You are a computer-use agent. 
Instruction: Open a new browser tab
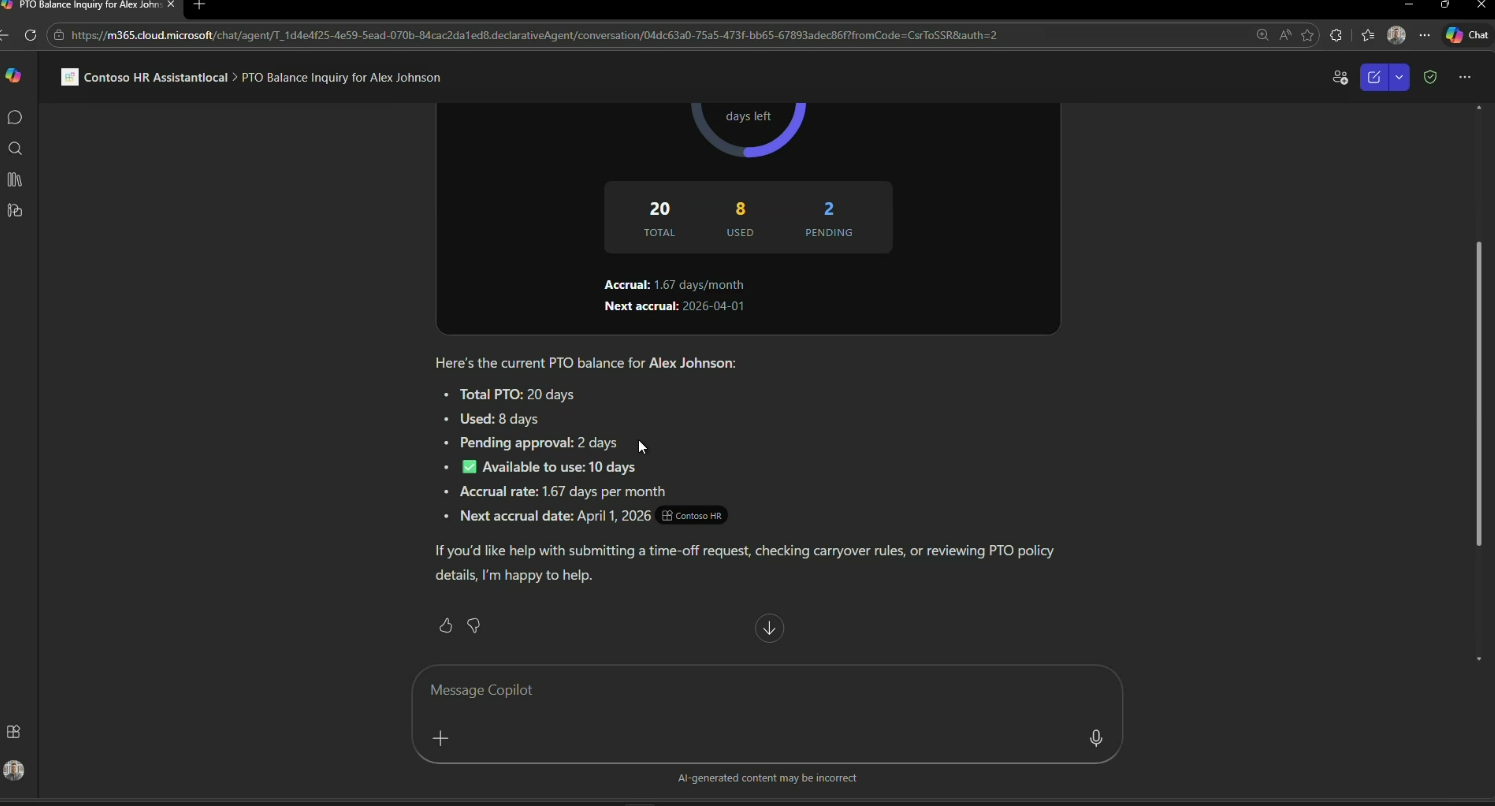(x=199, y=5)
